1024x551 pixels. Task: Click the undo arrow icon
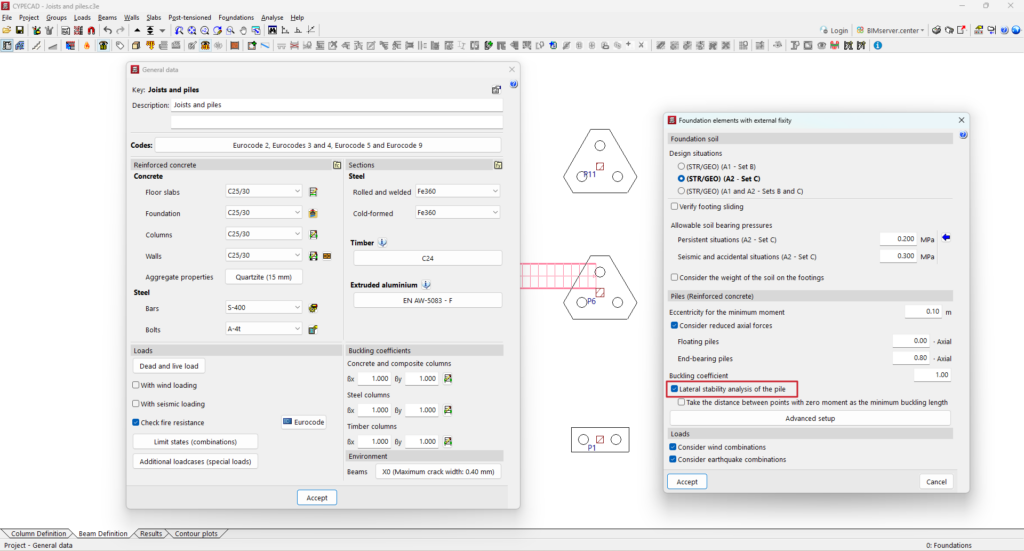tap(107, 30)
